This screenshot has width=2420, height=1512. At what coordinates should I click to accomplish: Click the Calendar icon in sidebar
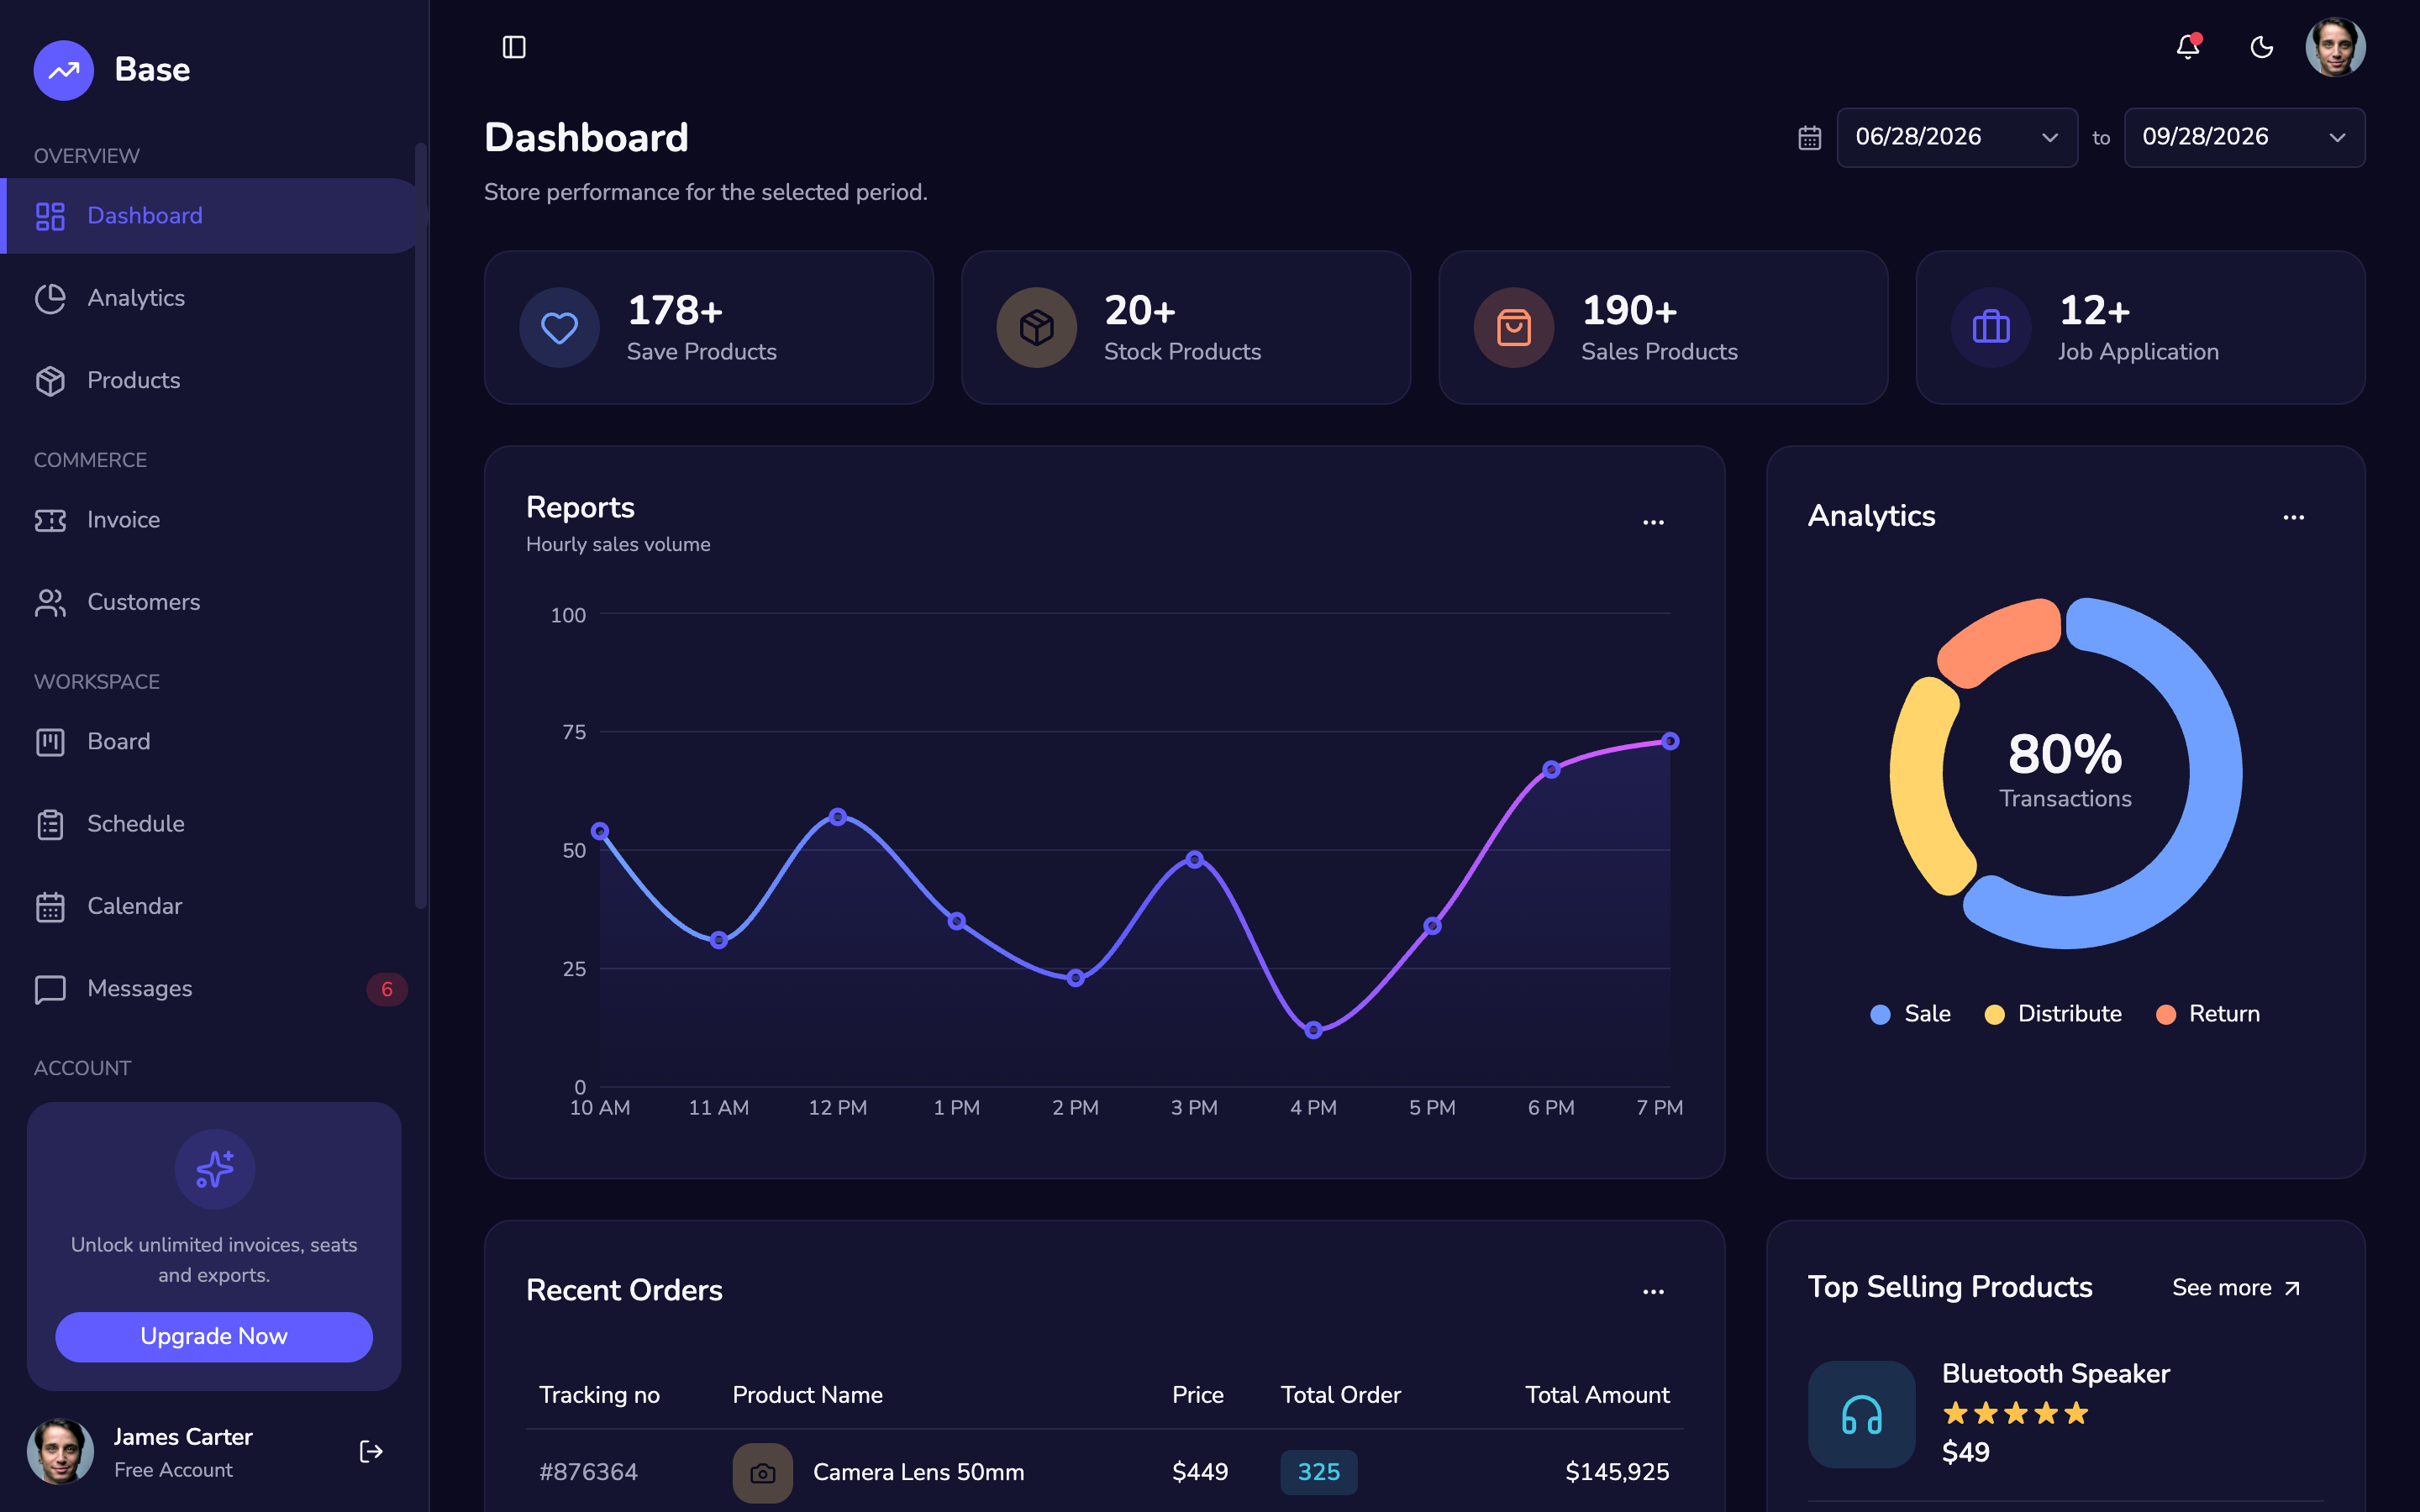point(50,906)
